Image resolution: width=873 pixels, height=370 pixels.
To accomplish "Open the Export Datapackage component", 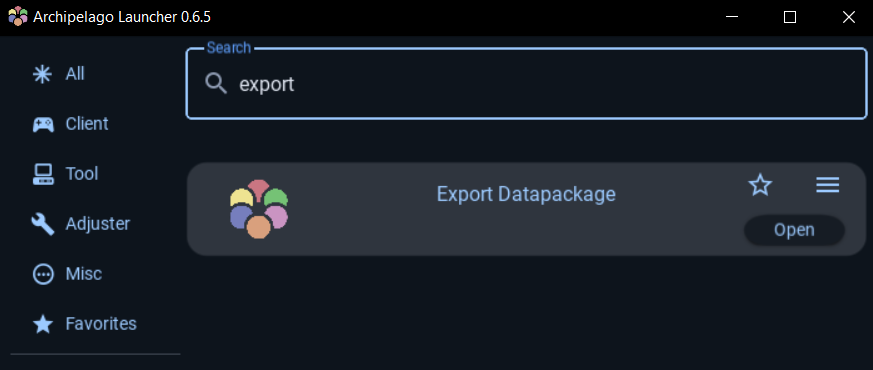I will [x=794, y=230].
